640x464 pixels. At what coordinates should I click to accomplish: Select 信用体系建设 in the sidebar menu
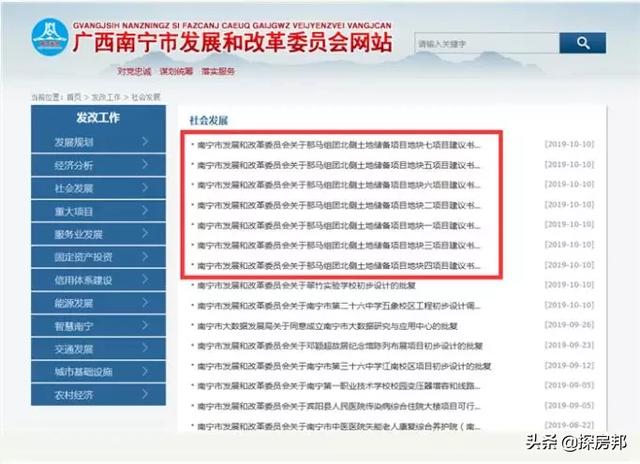pos(98,280)
